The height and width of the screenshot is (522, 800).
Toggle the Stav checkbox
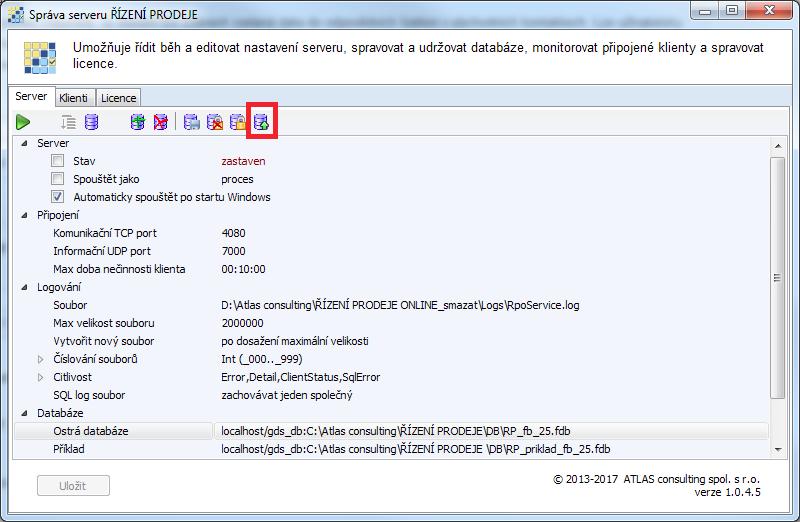pyautogui.click(x=58, y=161)
